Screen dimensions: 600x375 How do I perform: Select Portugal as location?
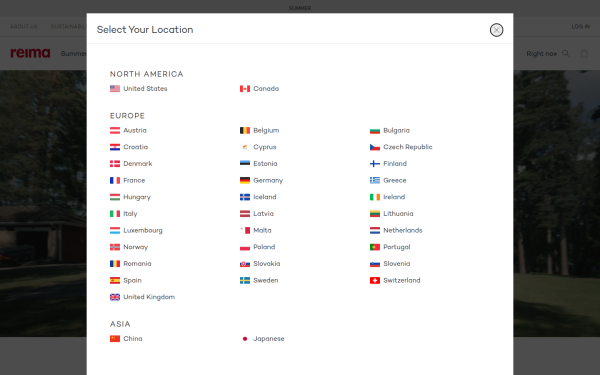pyautogui.click(x=390, y=247)
